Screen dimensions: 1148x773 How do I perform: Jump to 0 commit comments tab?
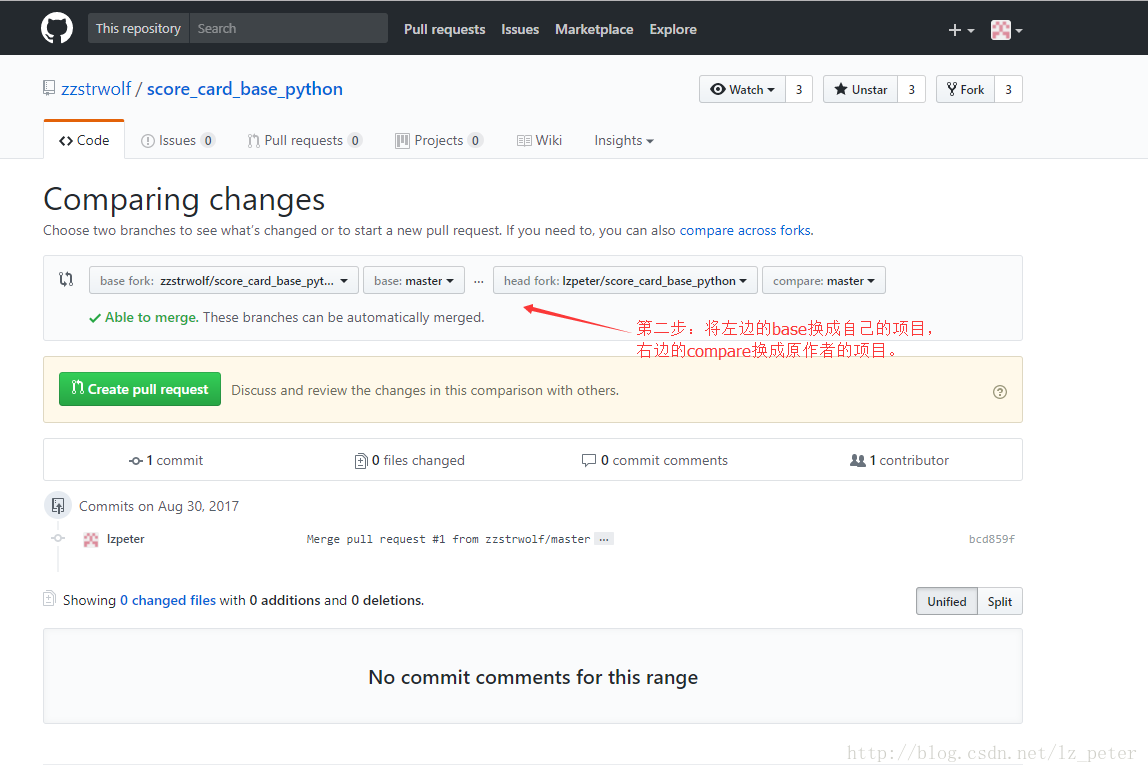point(655,460)
